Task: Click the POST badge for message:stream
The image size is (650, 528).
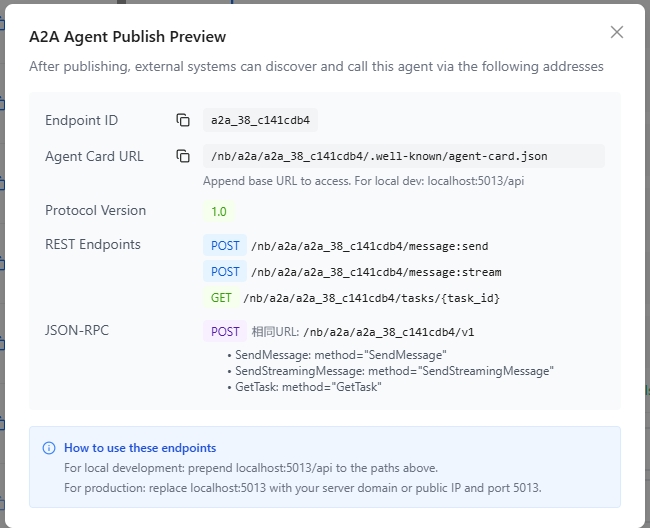Action: [x=225, y=272]
